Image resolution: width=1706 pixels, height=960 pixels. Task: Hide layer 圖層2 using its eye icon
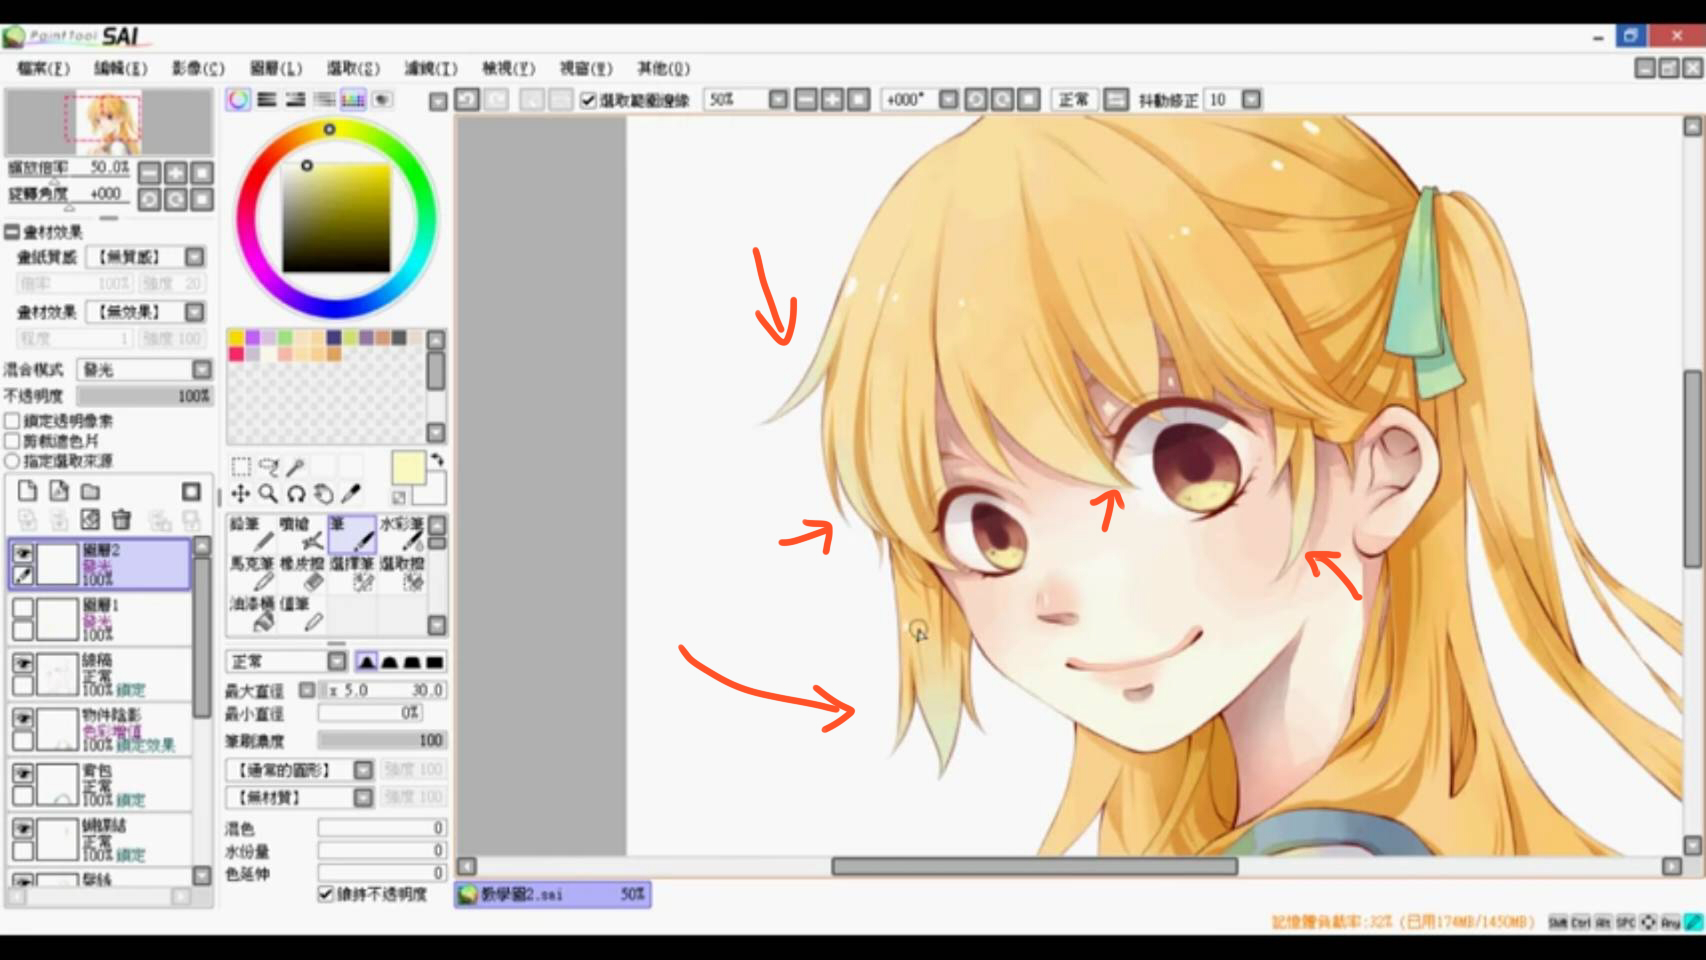point(23,553)
